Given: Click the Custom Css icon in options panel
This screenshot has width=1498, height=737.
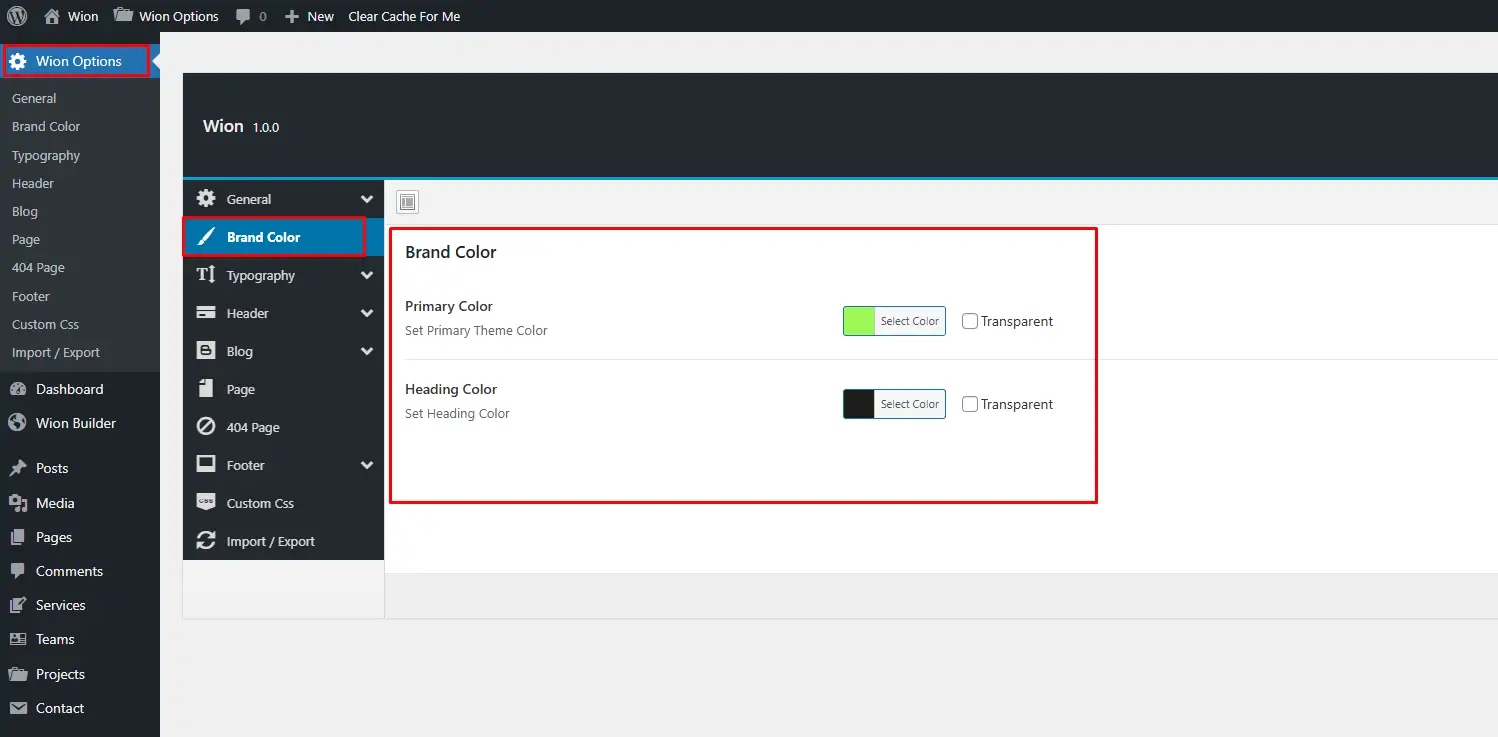Looking at the screenshot, I should [x=206, y=503].
